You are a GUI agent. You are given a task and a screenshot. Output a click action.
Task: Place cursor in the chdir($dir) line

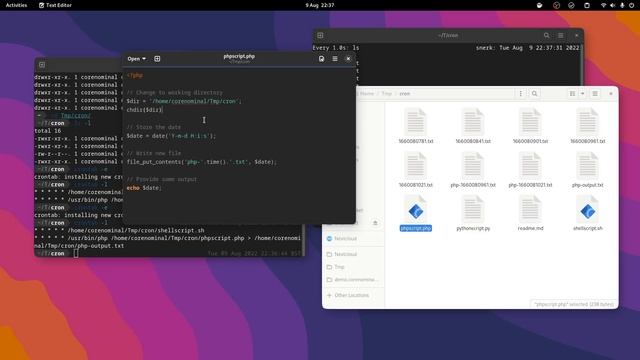[144, 110]
